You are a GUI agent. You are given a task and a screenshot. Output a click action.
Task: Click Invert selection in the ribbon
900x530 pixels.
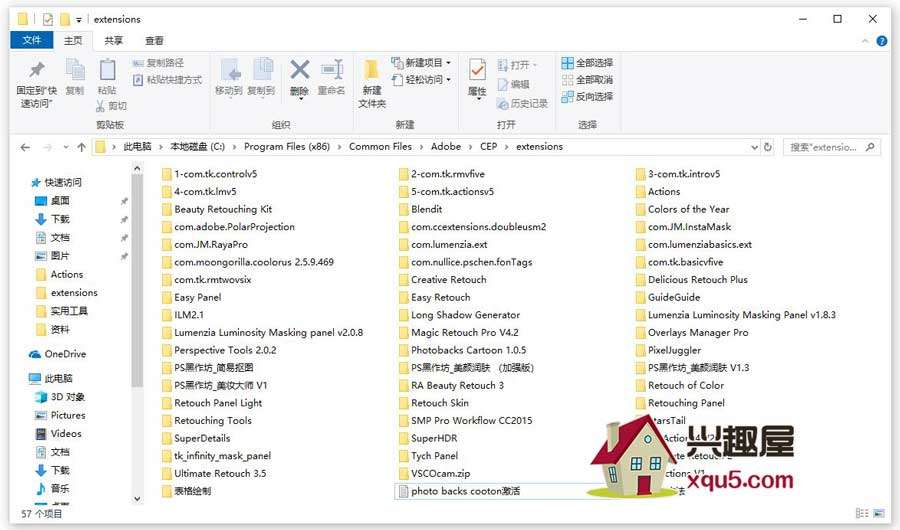(587, 96)
